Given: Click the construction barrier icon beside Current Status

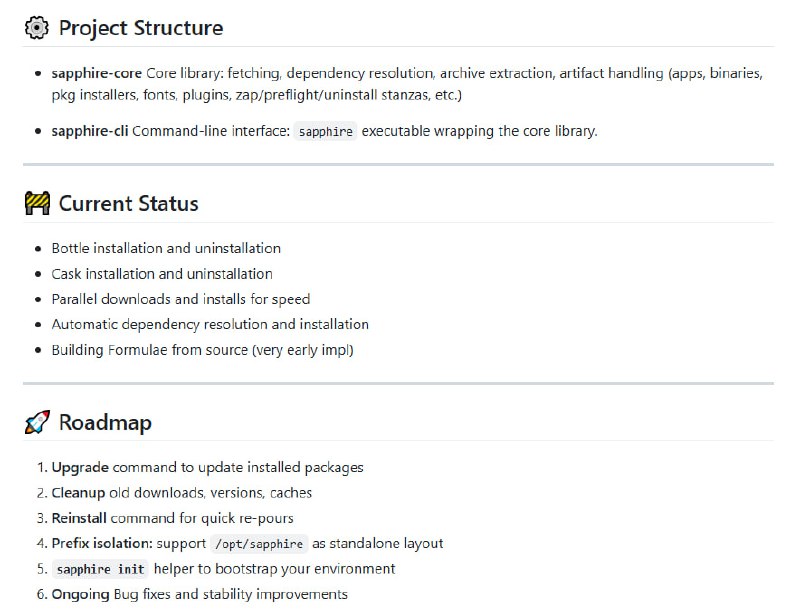Looking at the screenshot, I should pos(36,204).
